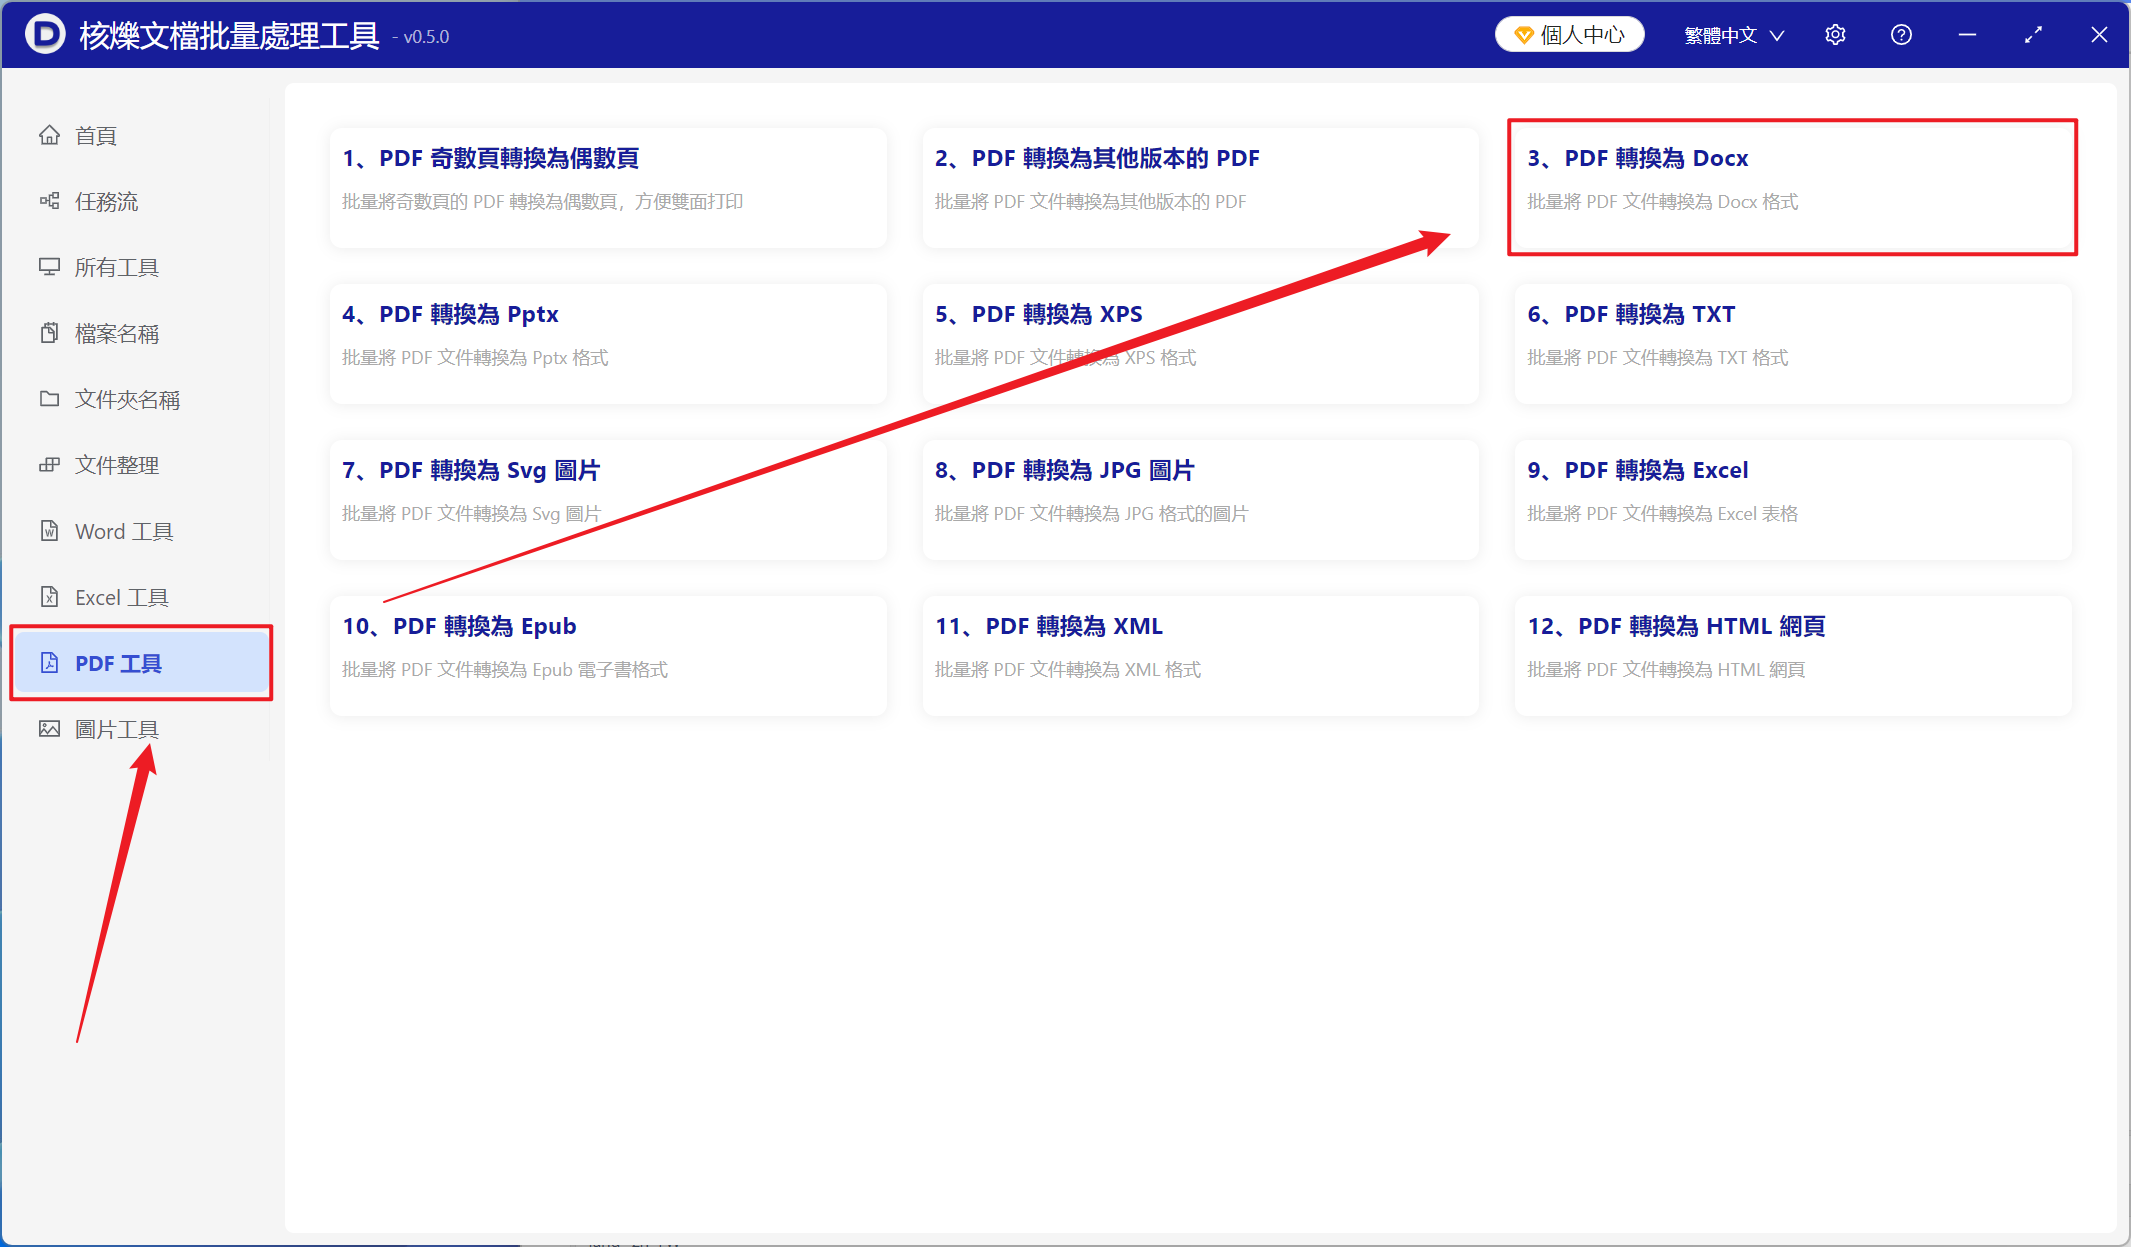Click the picture icon beside 圖片工具
Screen dimensions: 2131x1247
(49, 729)
